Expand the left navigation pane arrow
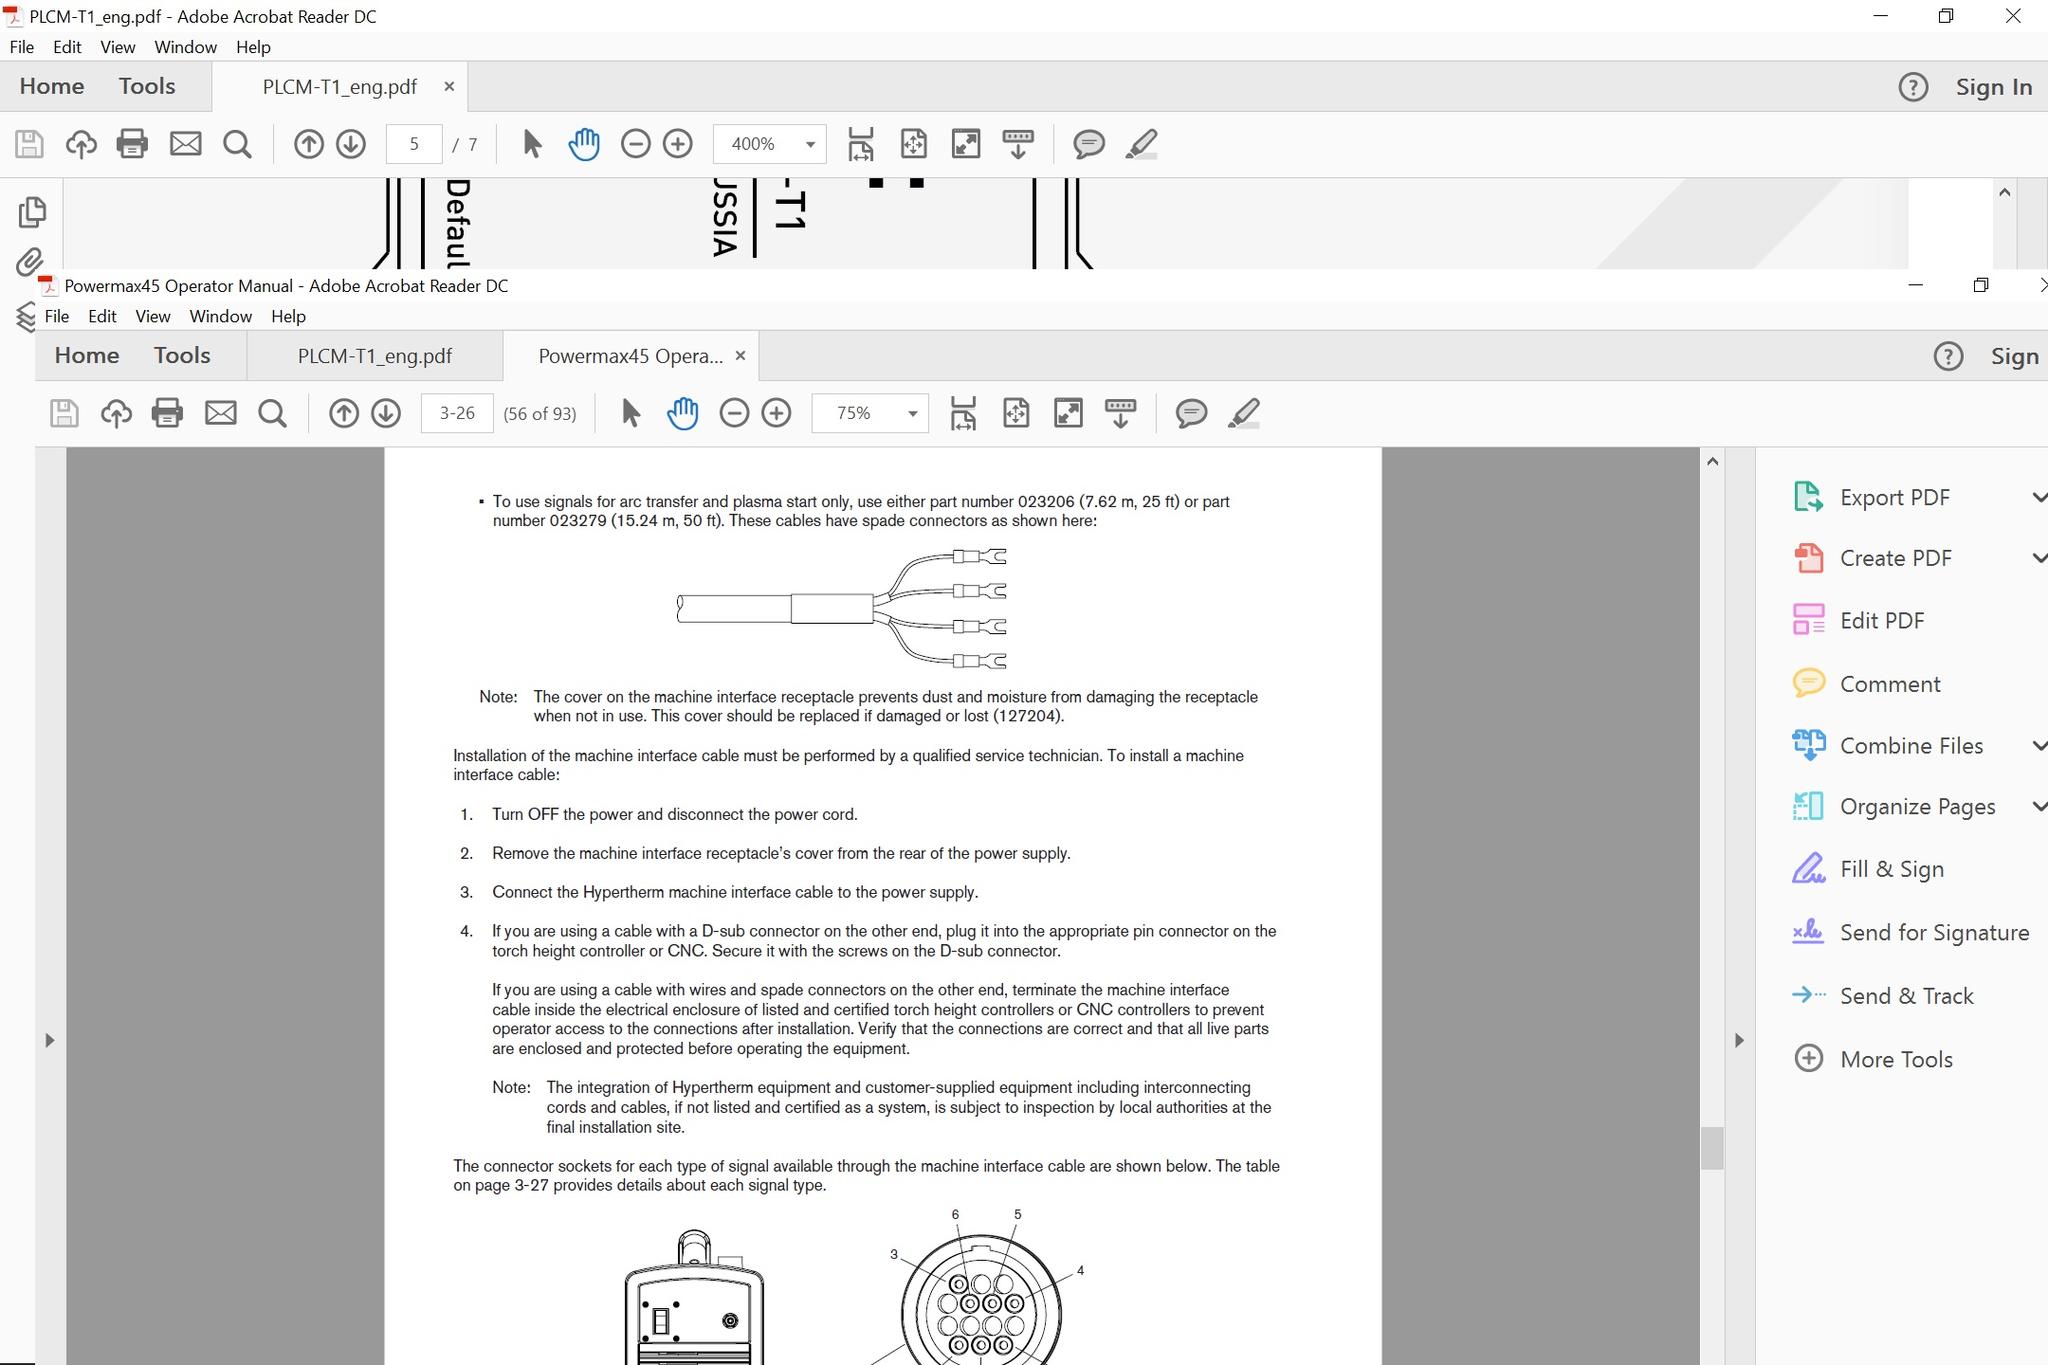The image size is (2048, 1365). click(49, 1040)
